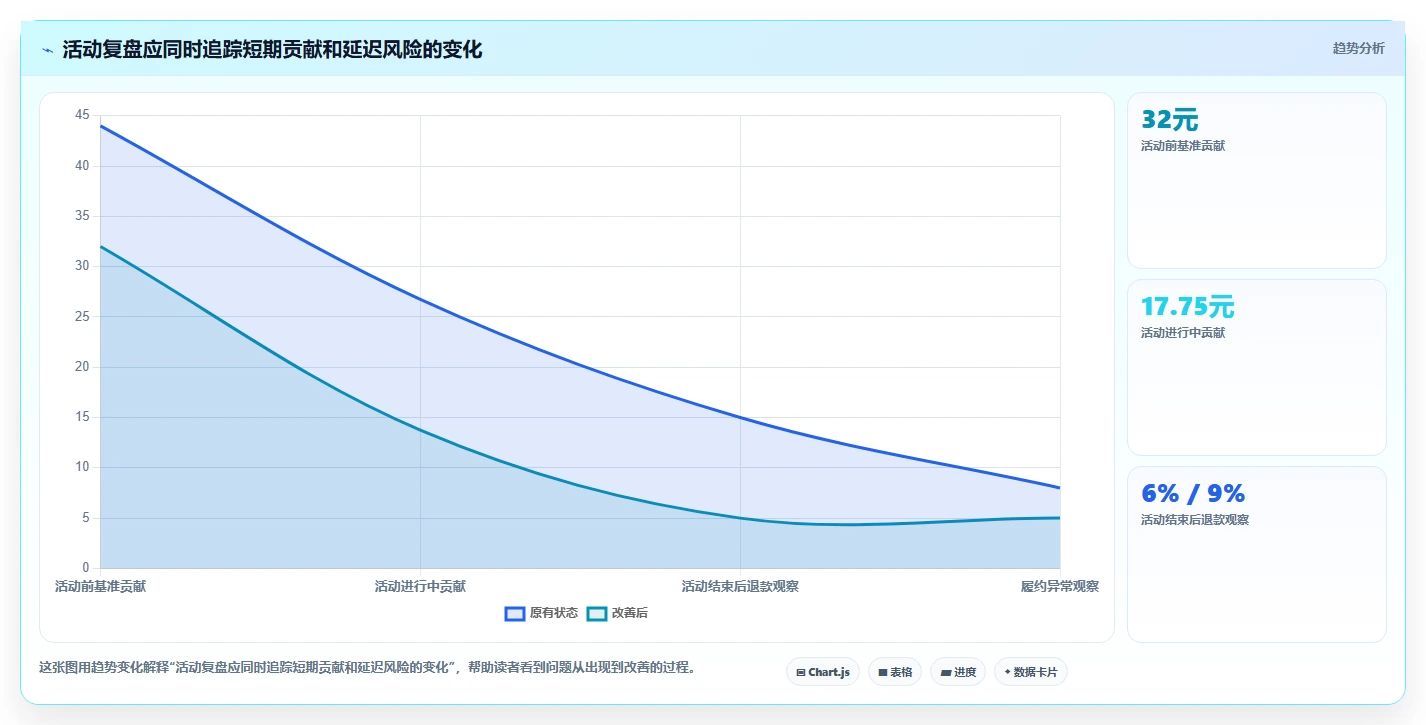Image resolution: width=1426 pixels, height=725 pixels.
Task: Click the x-axis label 活动结束后退款观察
Action: coord(740,586)
